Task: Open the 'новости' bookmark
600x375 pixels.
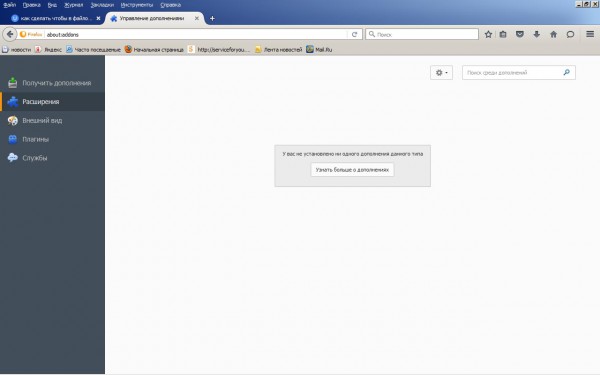Action: point(16,50)
